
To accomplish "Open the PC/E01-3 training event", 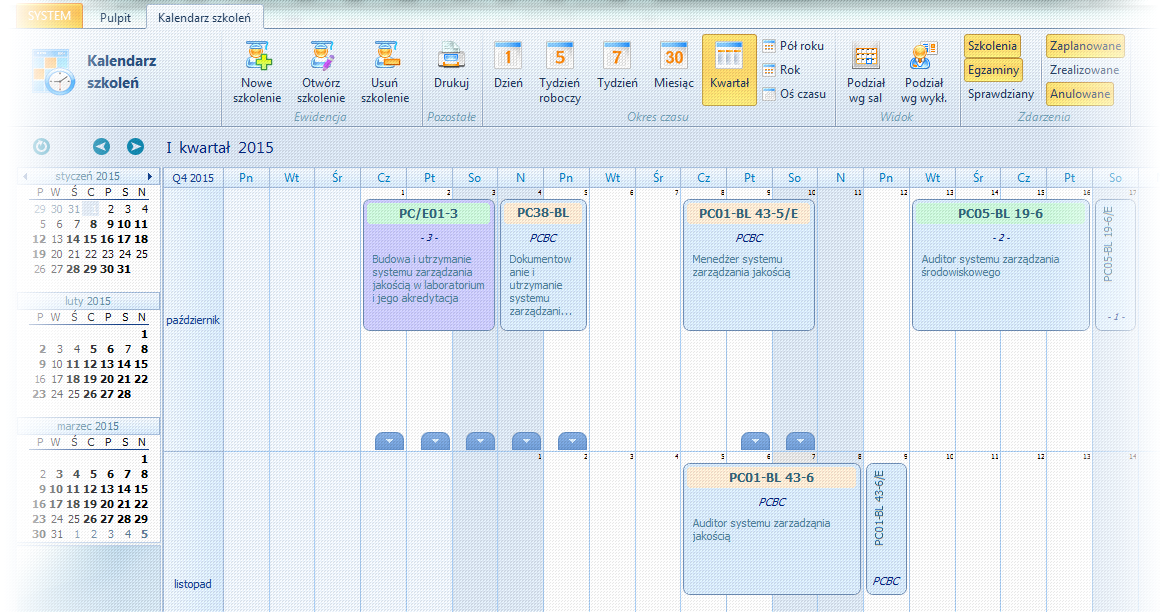I will pyautogui.click(x=428, y=265).
